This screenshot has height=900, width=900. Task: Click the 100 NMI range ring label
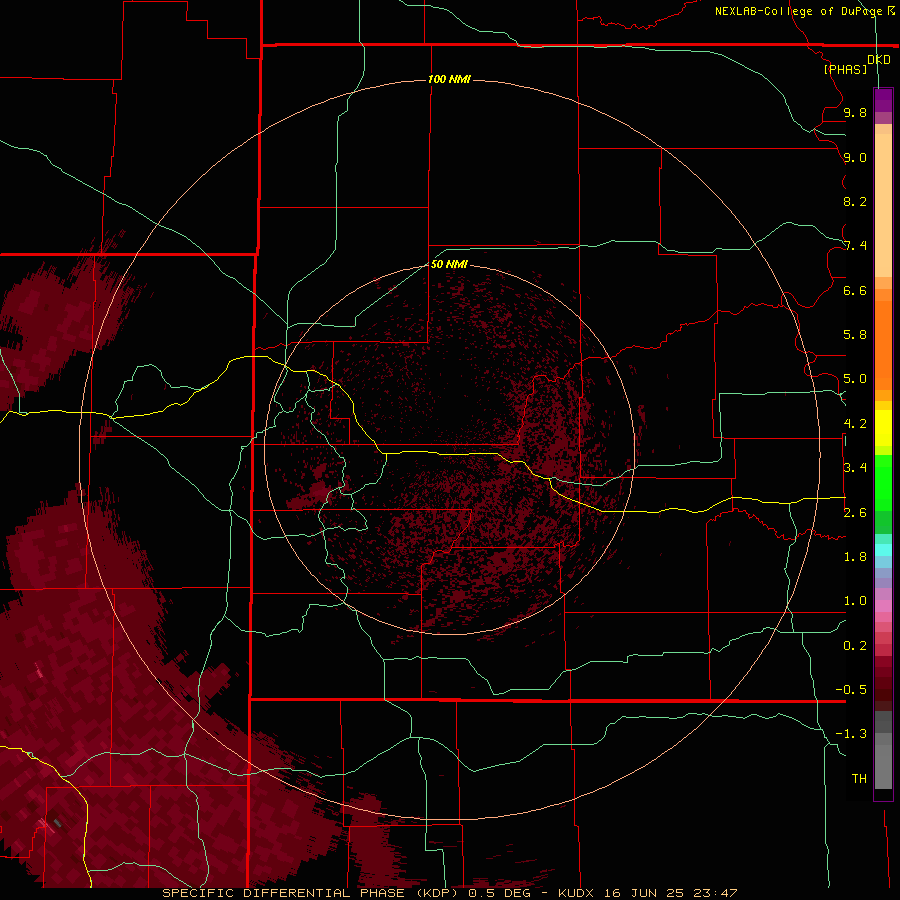click(449, 79)
